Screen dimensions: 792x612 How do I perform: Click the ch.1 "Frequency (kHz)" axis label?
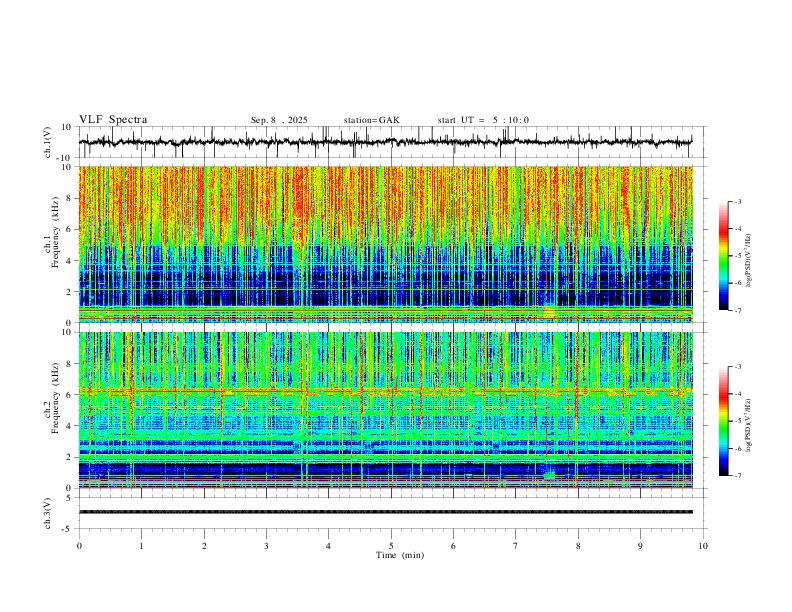click(56, 232)
